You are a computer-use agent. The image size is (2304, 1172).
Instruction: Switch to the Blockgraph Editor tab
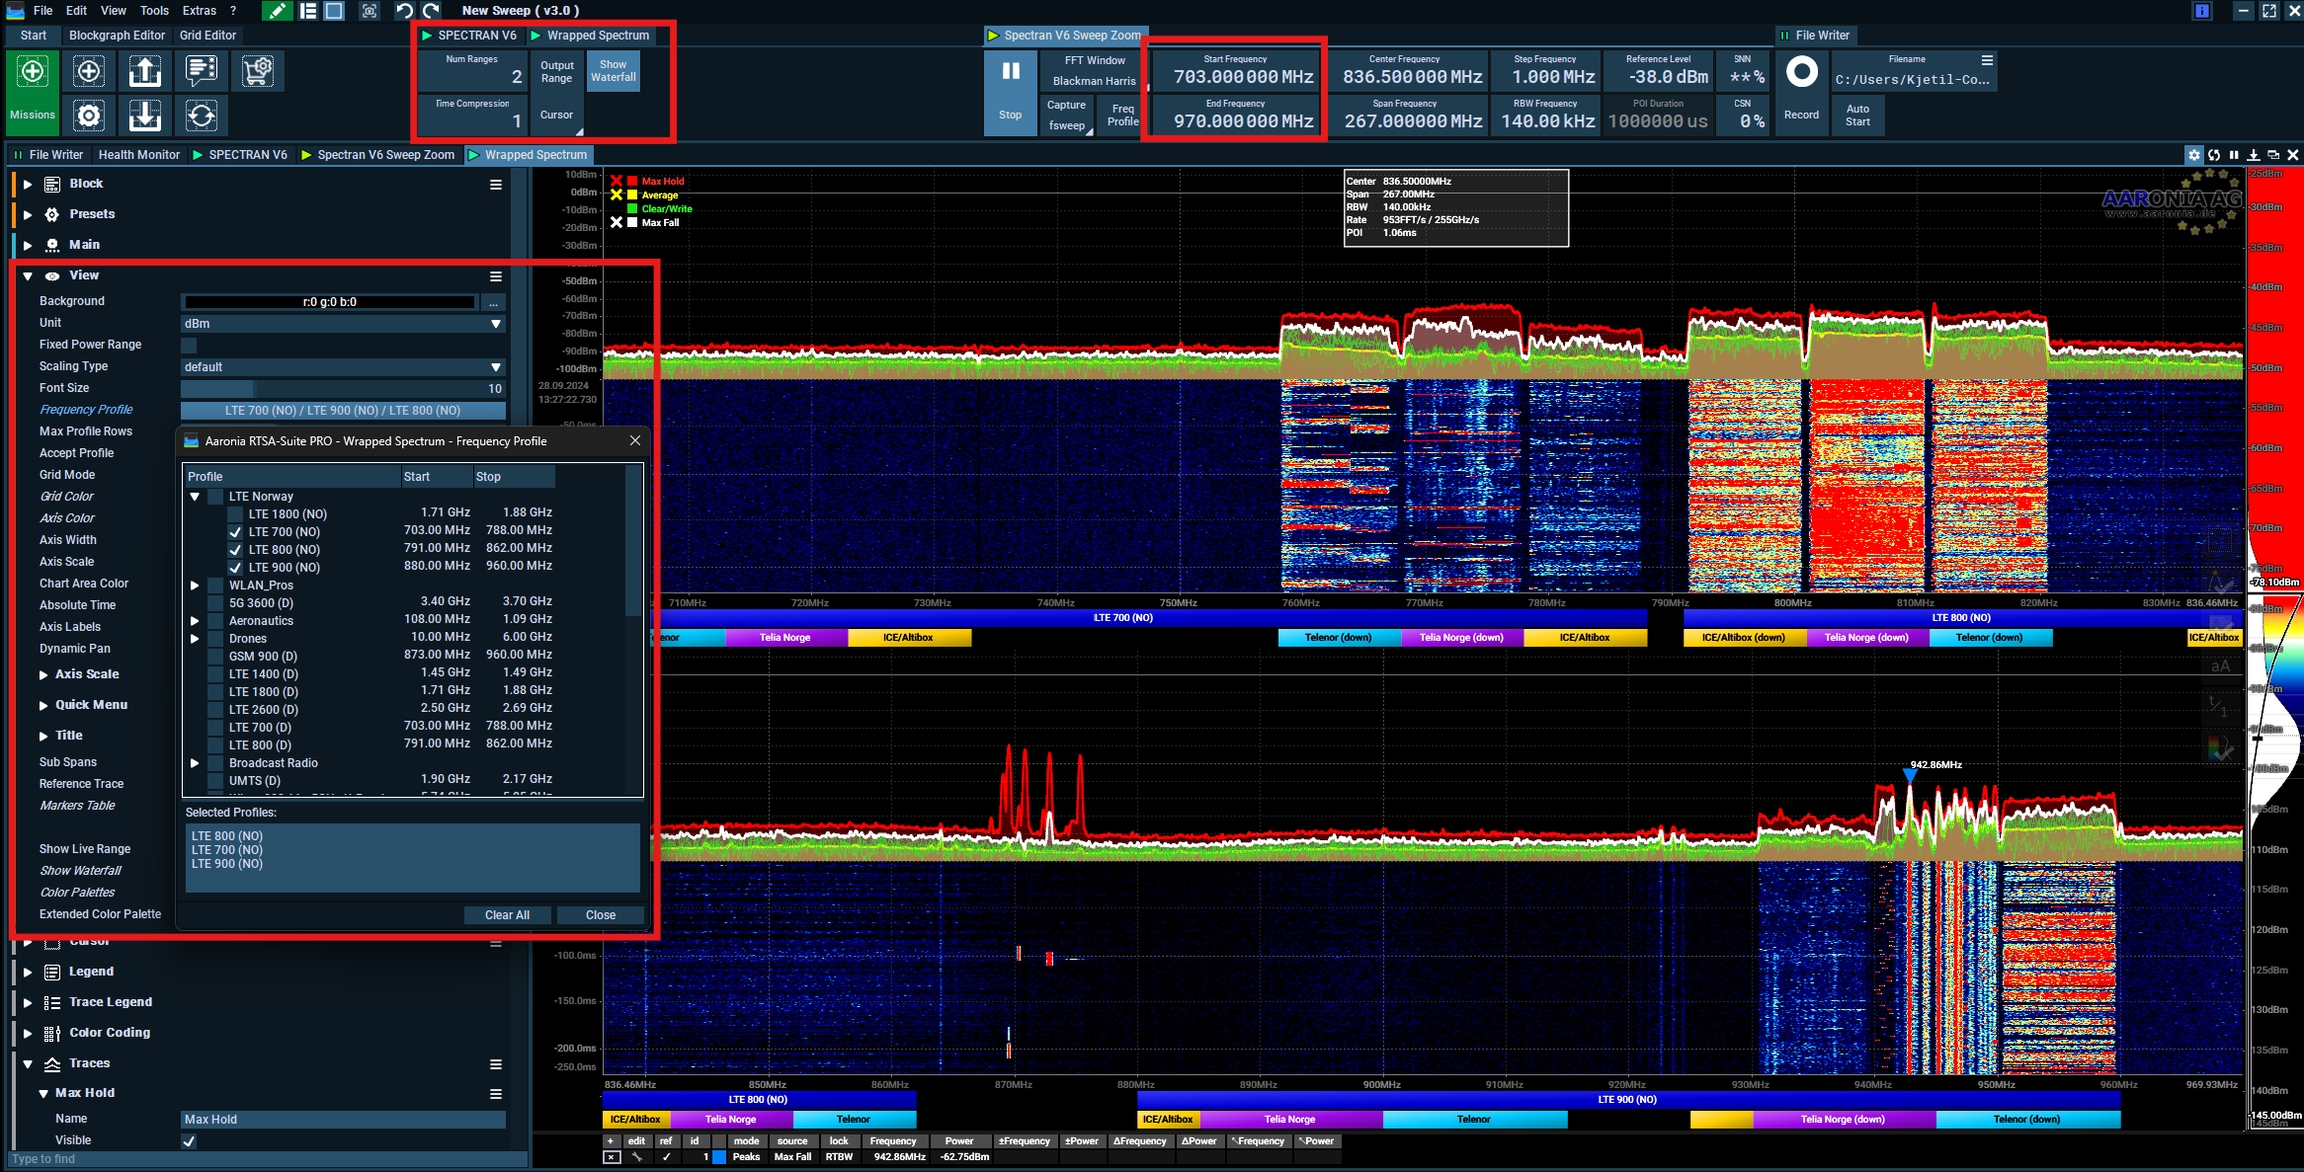117,35
